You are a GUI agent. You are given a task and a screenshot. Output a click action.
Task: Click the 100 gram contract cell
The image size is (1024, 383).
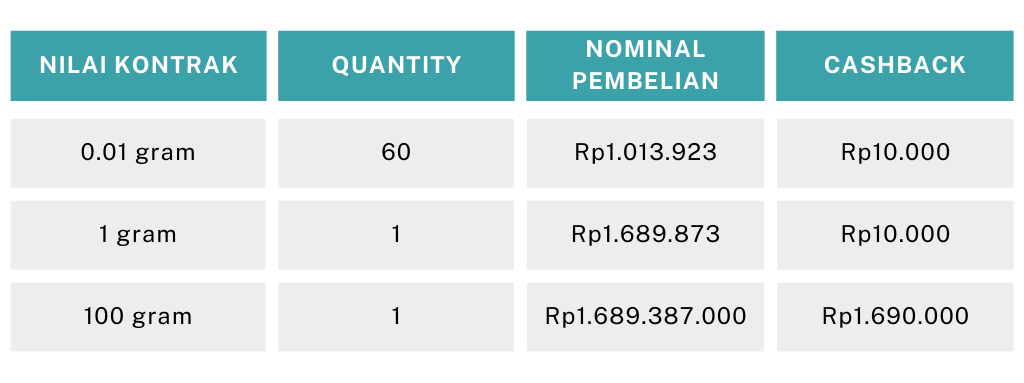click(x=138, y=317)
